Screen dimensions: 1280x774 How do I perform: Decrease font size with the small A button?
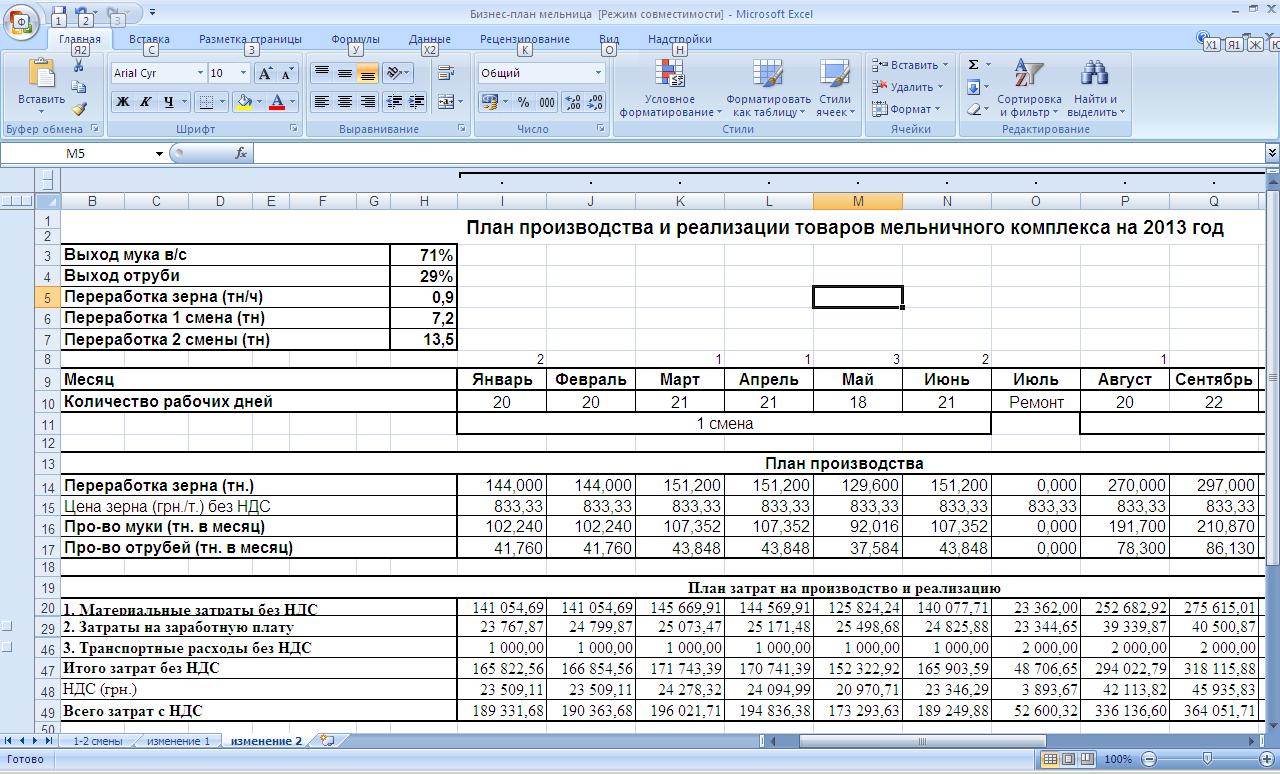click(287, 73)
